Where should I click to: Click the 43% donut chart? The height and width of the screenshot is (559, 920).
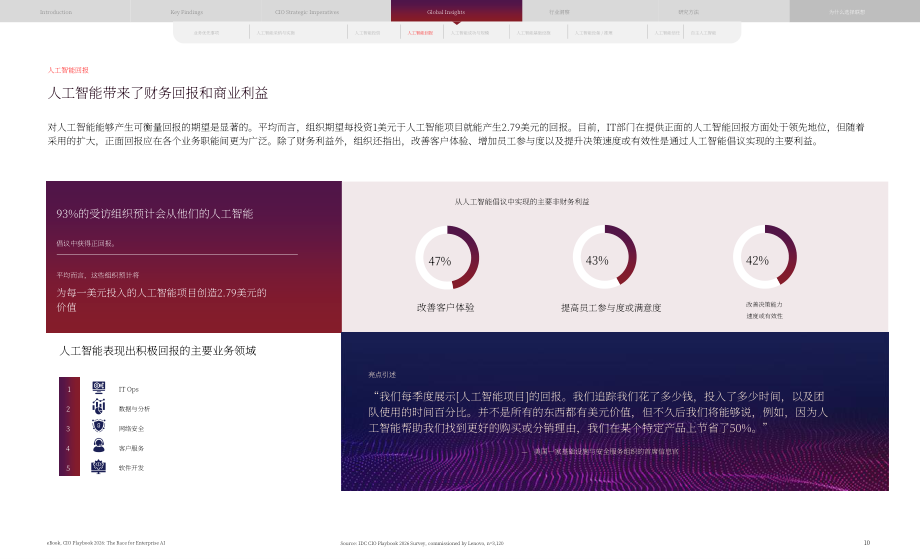pyautogui.click(x=604, y=257)
